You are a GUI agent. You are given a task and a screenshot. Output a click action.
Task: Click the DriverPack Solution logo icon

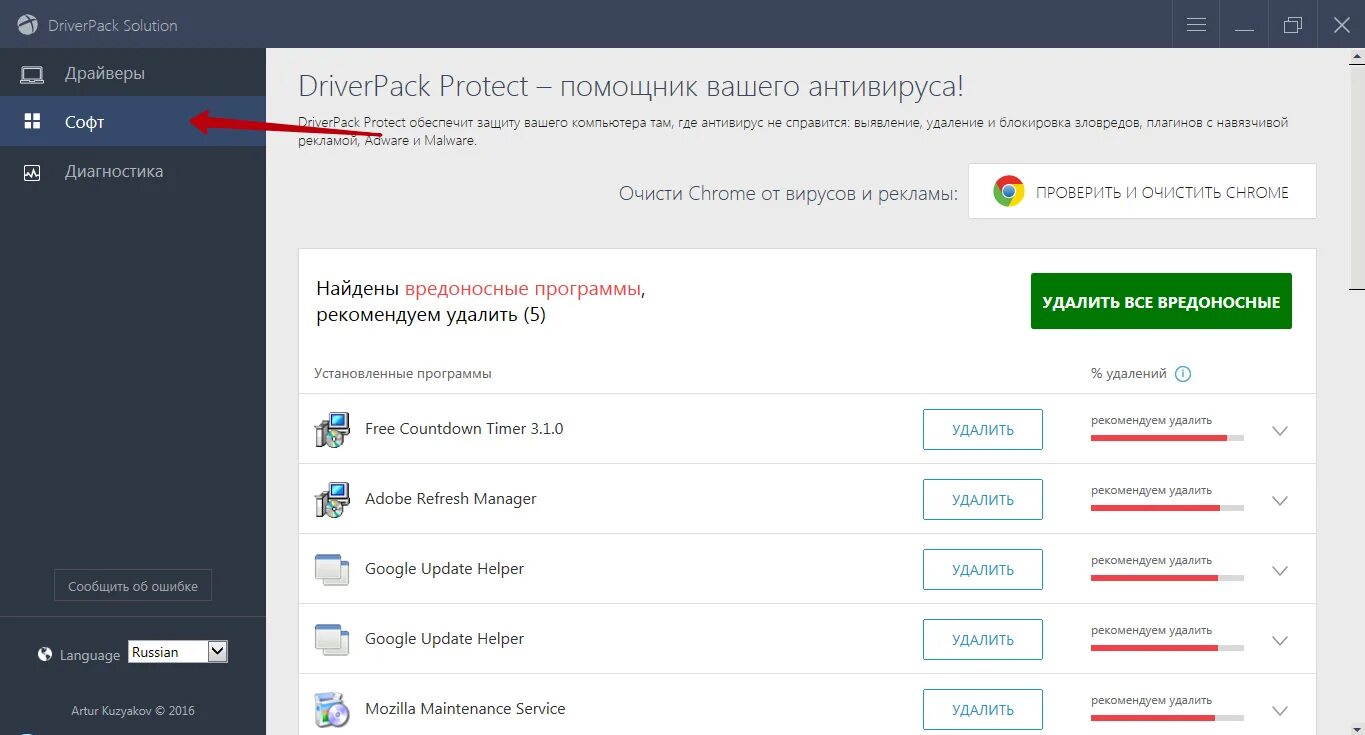(x=27, y=25)
